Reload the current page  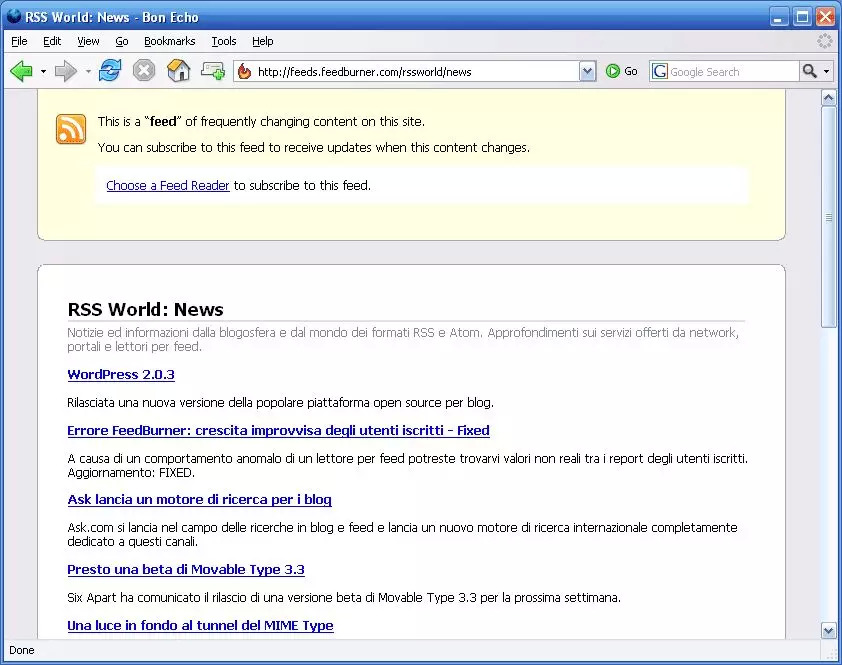pos(109,71)
